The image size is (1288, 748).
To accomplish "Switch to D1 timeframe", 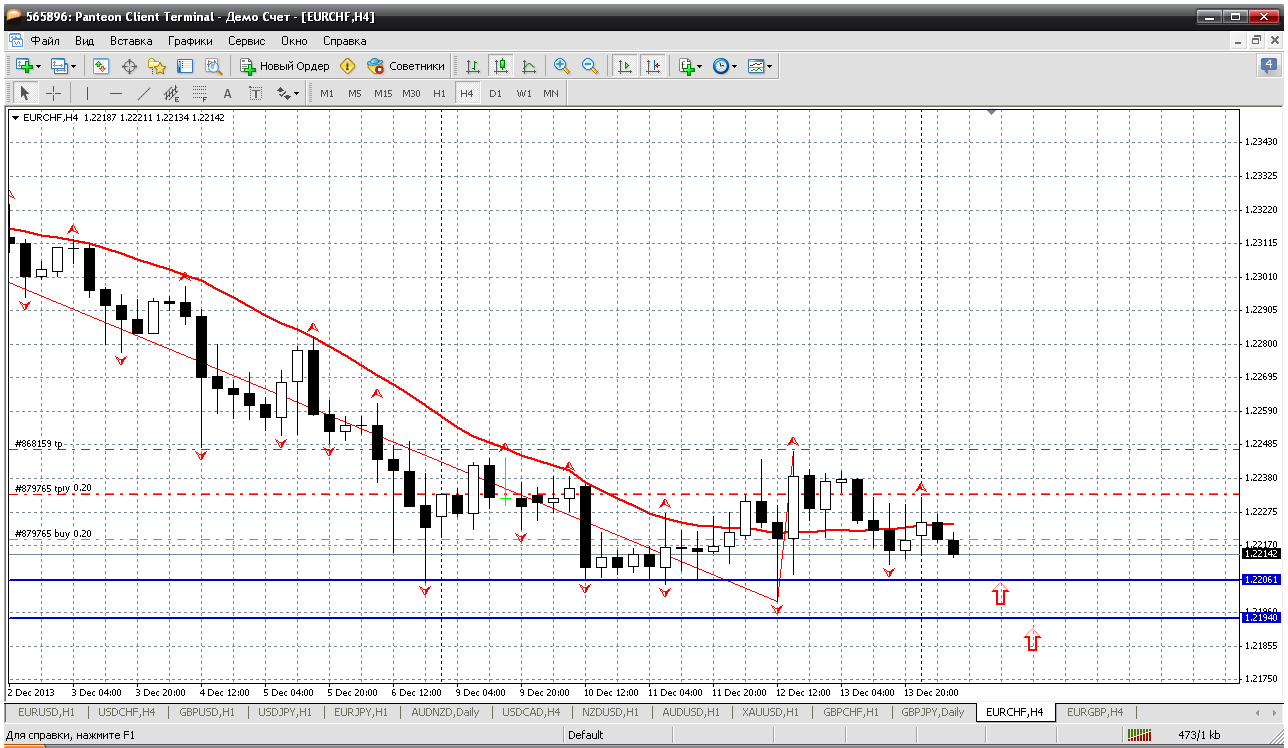I will pyautogui.click(x=495, y=93).
